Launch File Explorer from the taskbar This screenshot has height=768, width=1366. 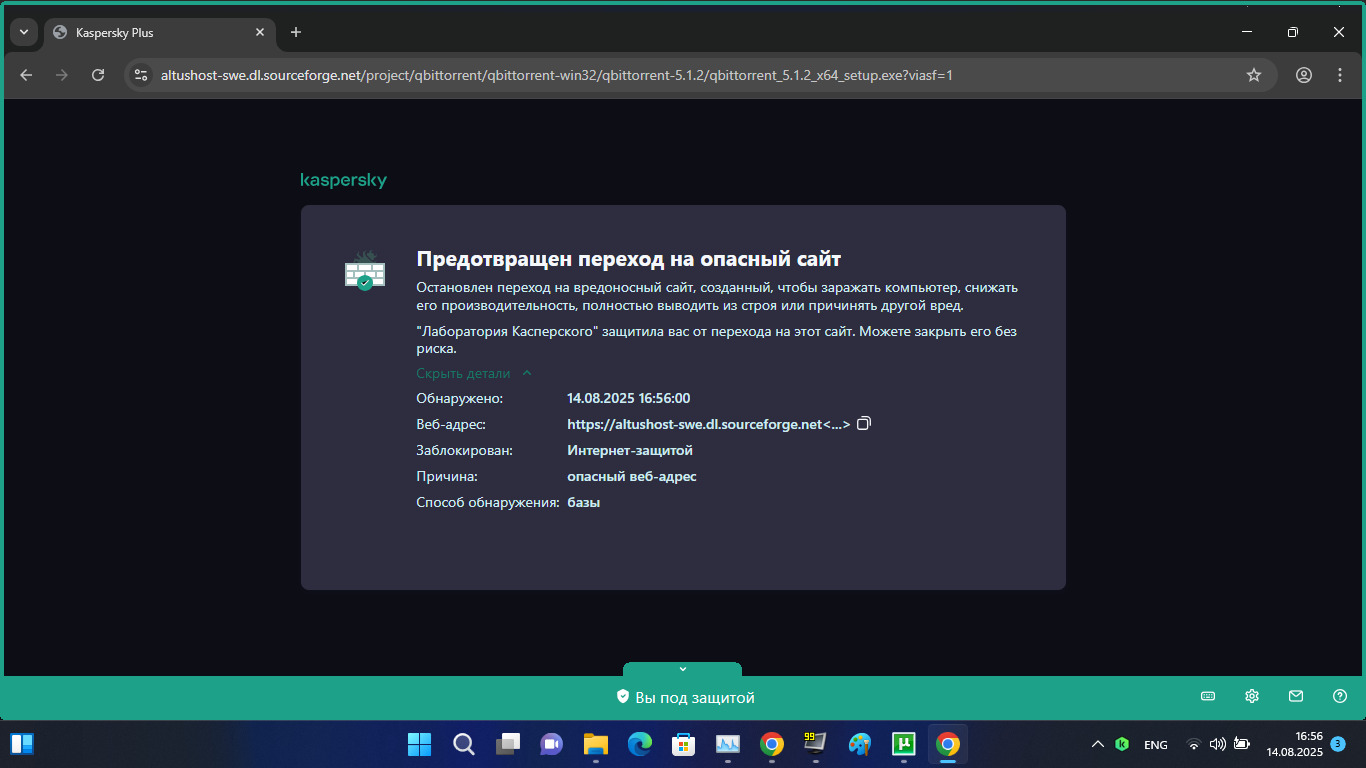(596, 744)
